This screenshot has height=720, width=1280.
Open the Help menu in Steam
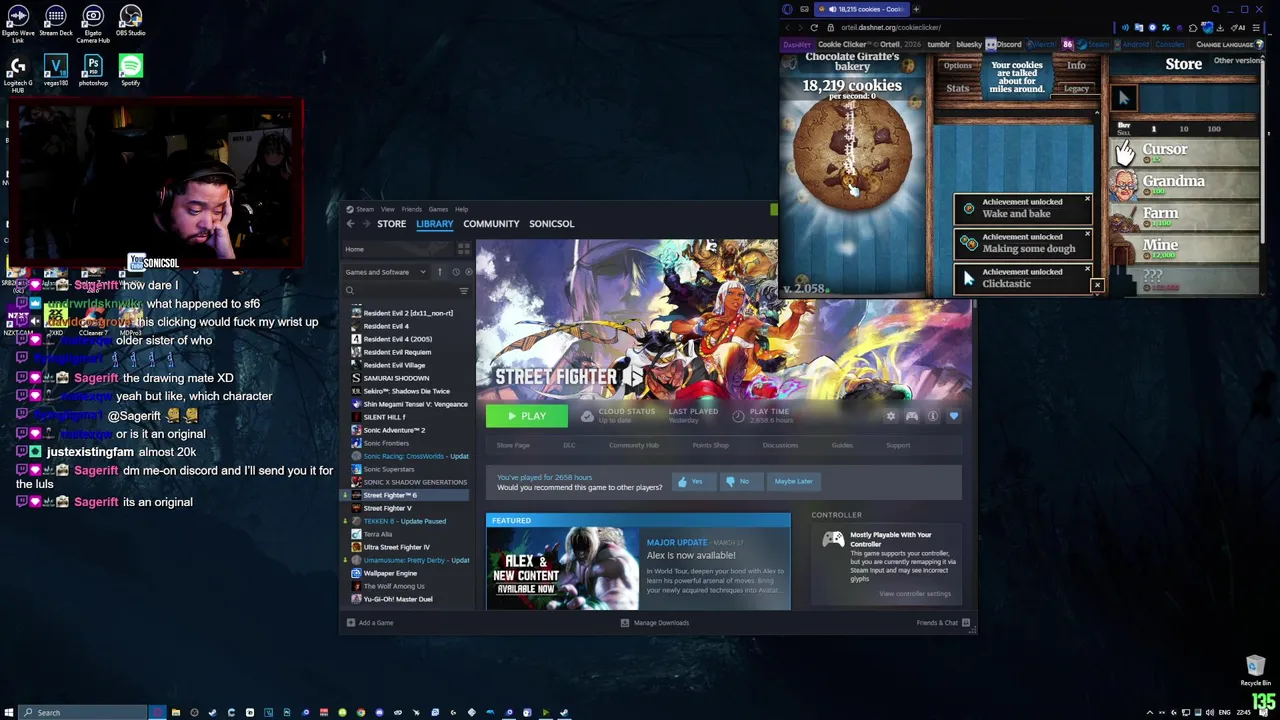point(461,209)
